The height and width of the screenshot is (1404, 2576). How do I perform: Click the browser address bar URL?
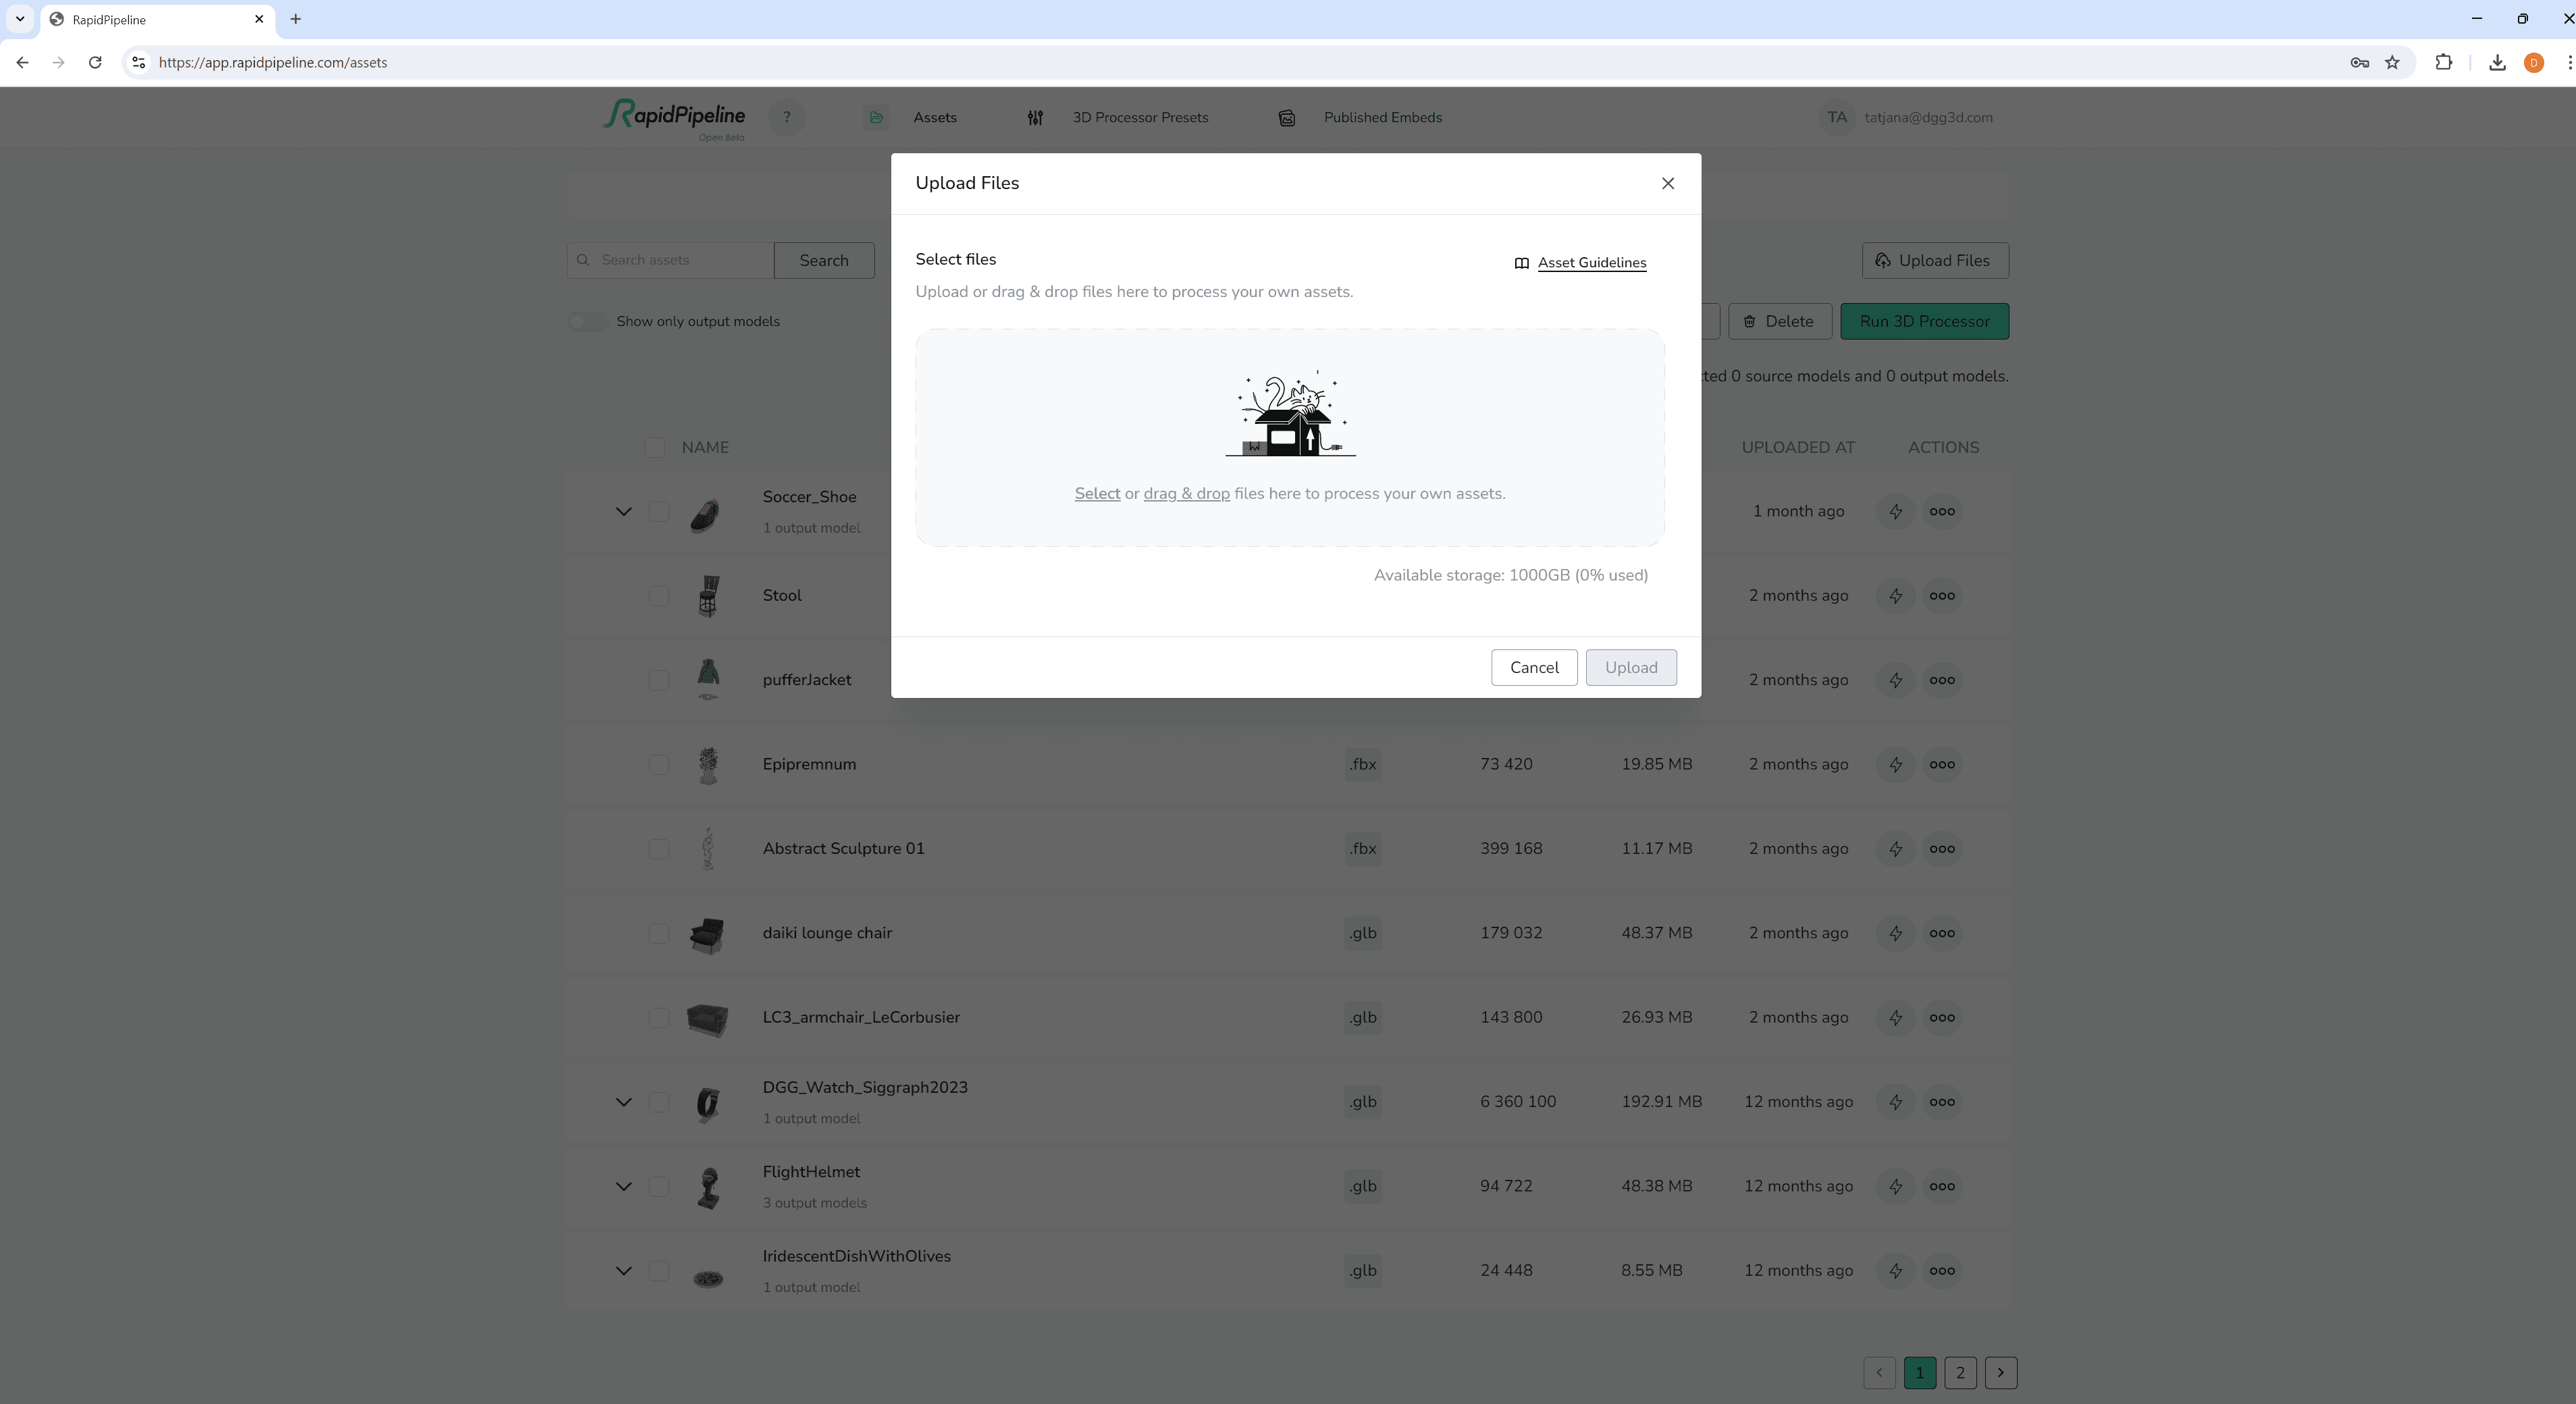click(272, 62)
